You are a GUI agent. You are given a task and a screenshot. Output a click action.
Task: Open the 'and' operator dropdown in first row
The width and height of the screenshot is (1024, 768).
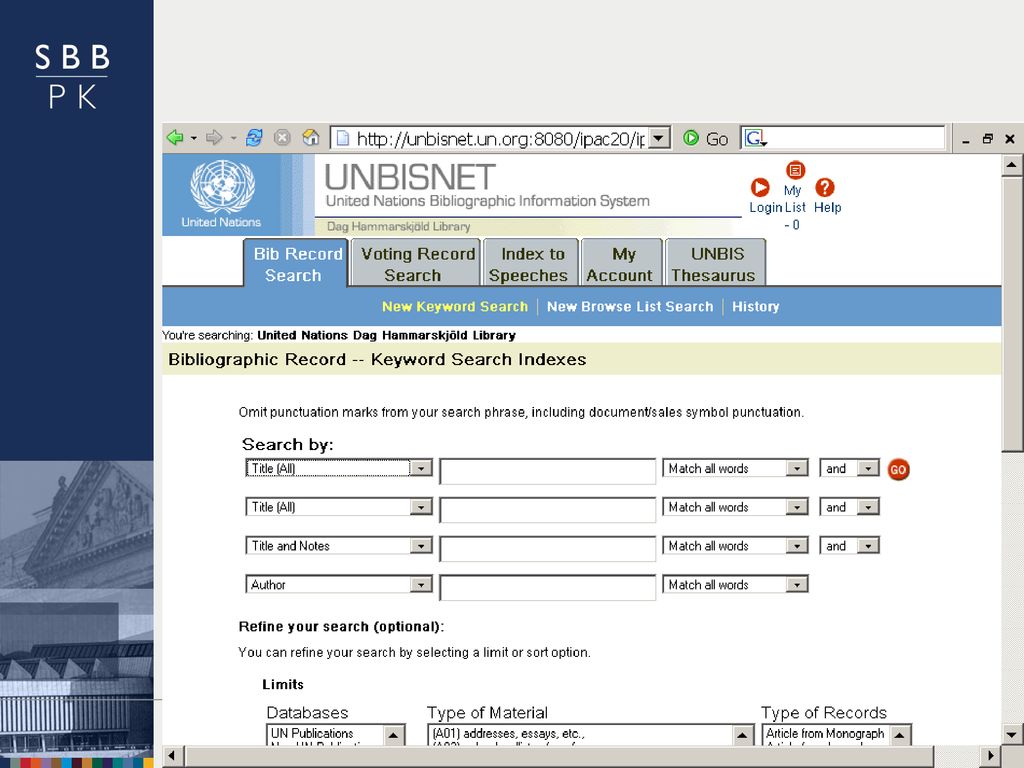point(868,469)
